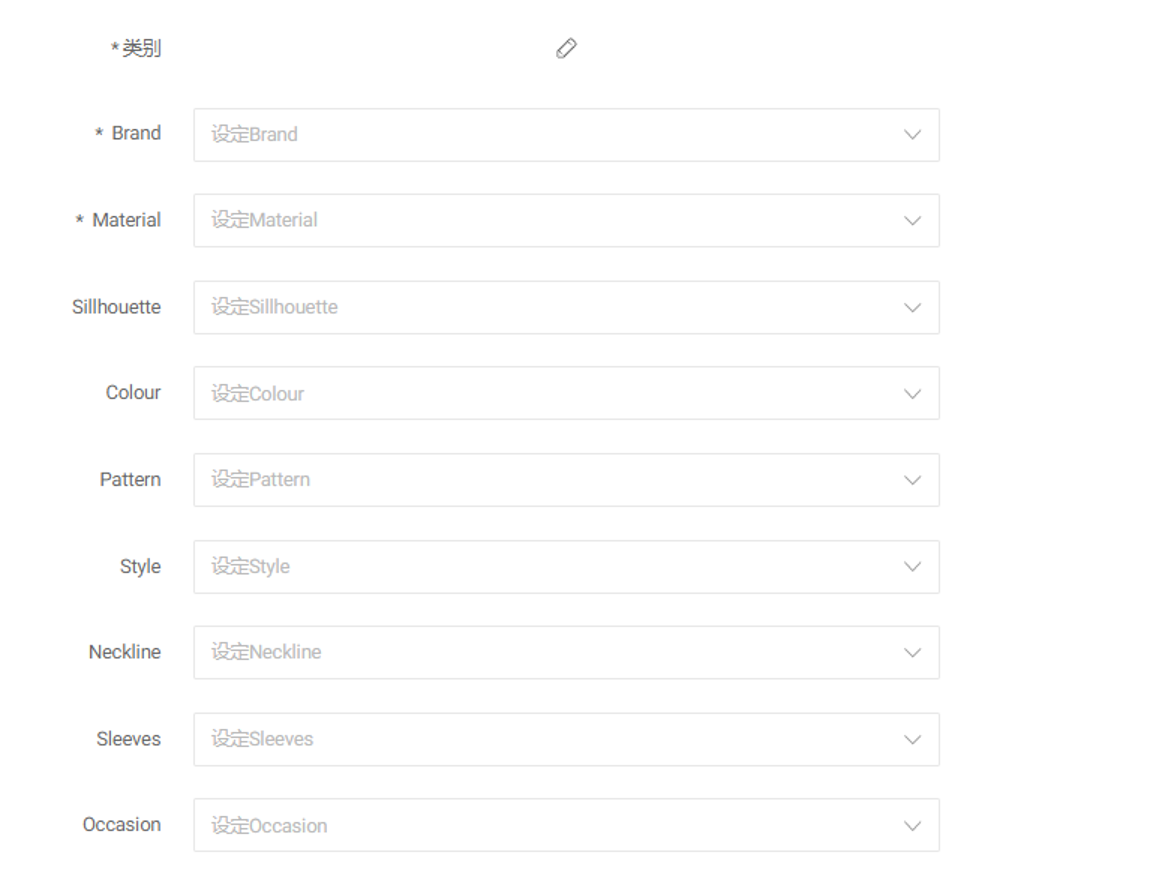The width and height of the screenshot is (1167, 895).
Task: Click the Sleeves dropdown chevron
Action: (912, 740)
